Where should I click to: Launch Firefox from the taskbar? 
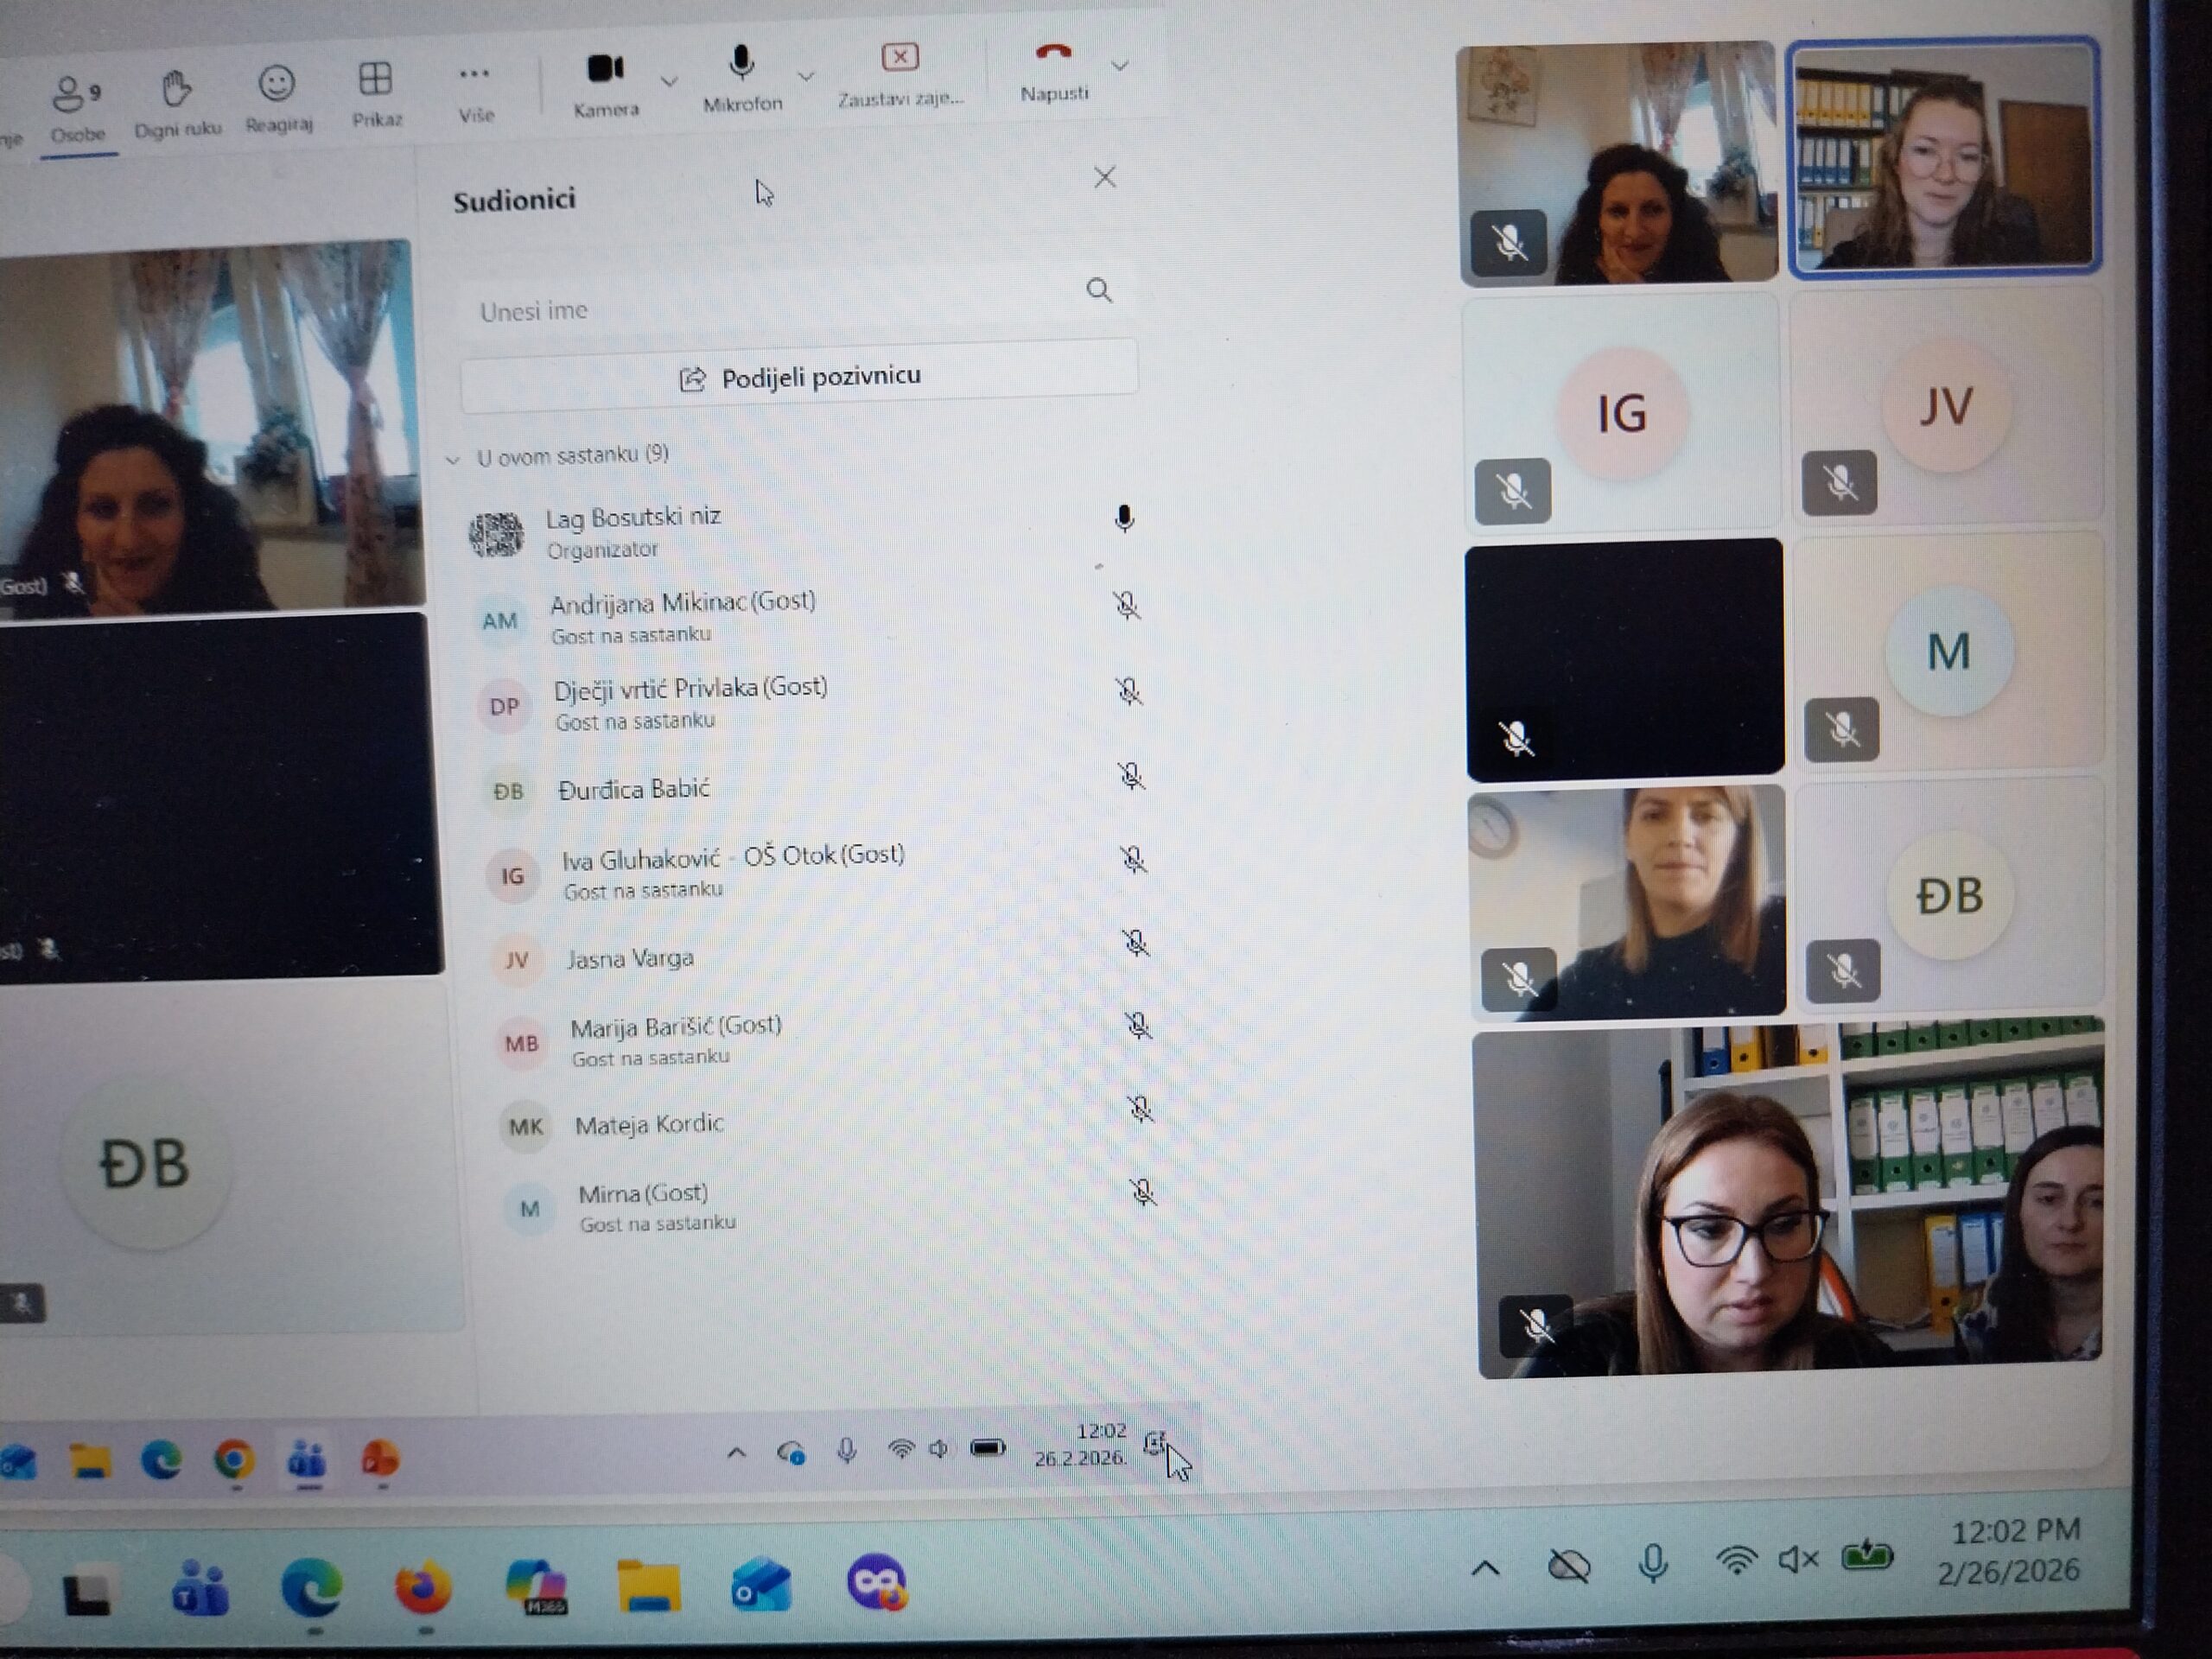[x=422, y=1586]
